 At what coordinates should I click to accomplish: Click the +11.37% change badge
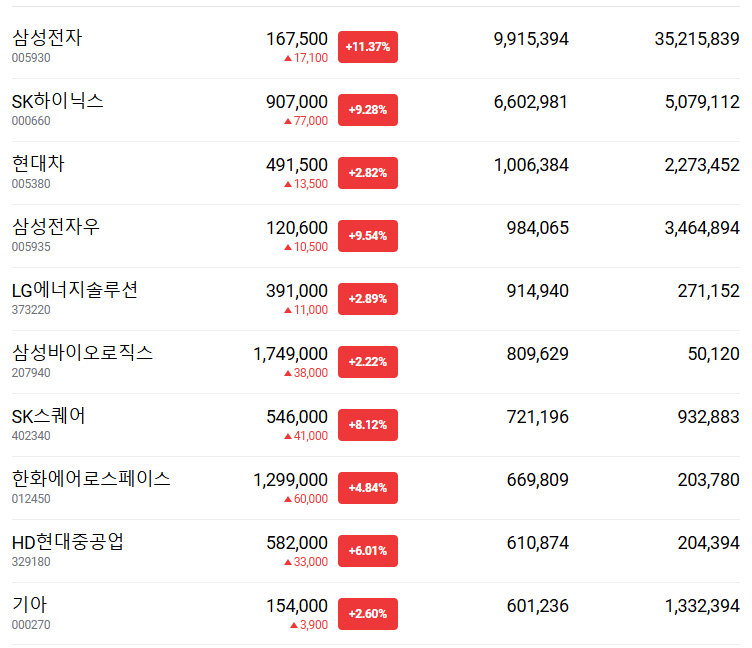pyautogui.click(x=368, y=47)
